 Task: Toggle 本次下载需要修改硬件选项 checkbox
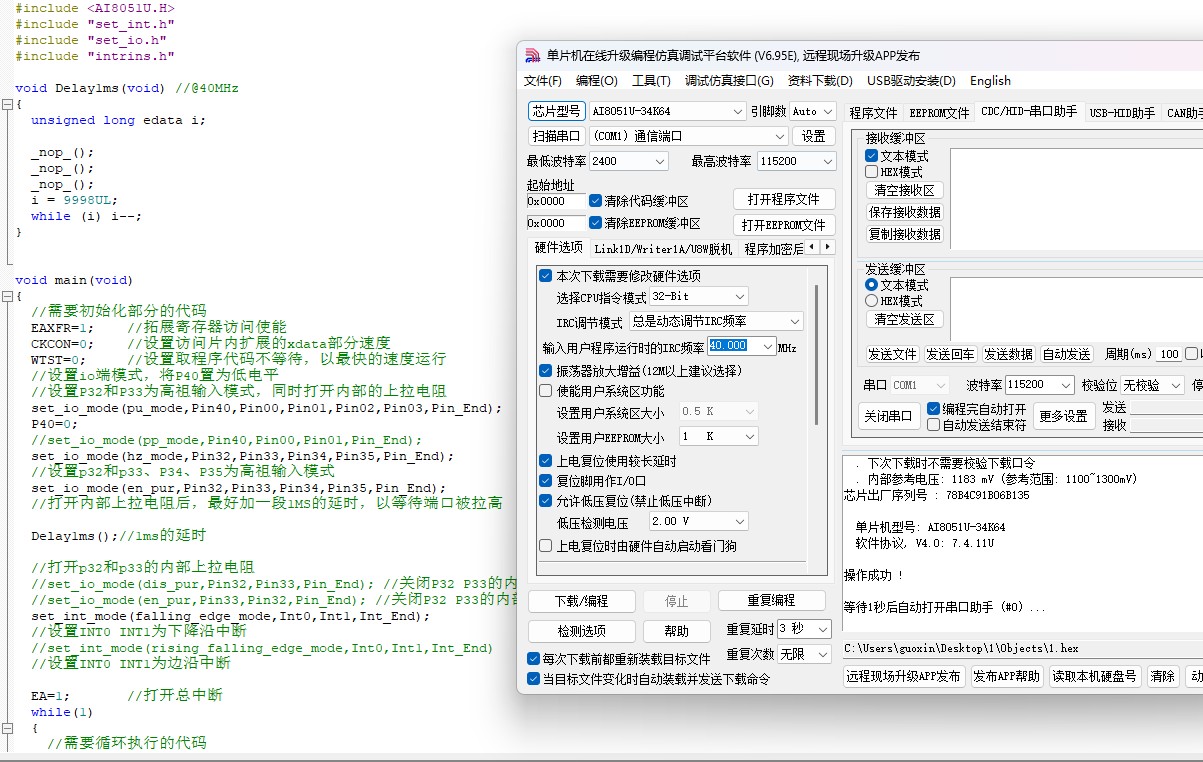click(546, 276)
